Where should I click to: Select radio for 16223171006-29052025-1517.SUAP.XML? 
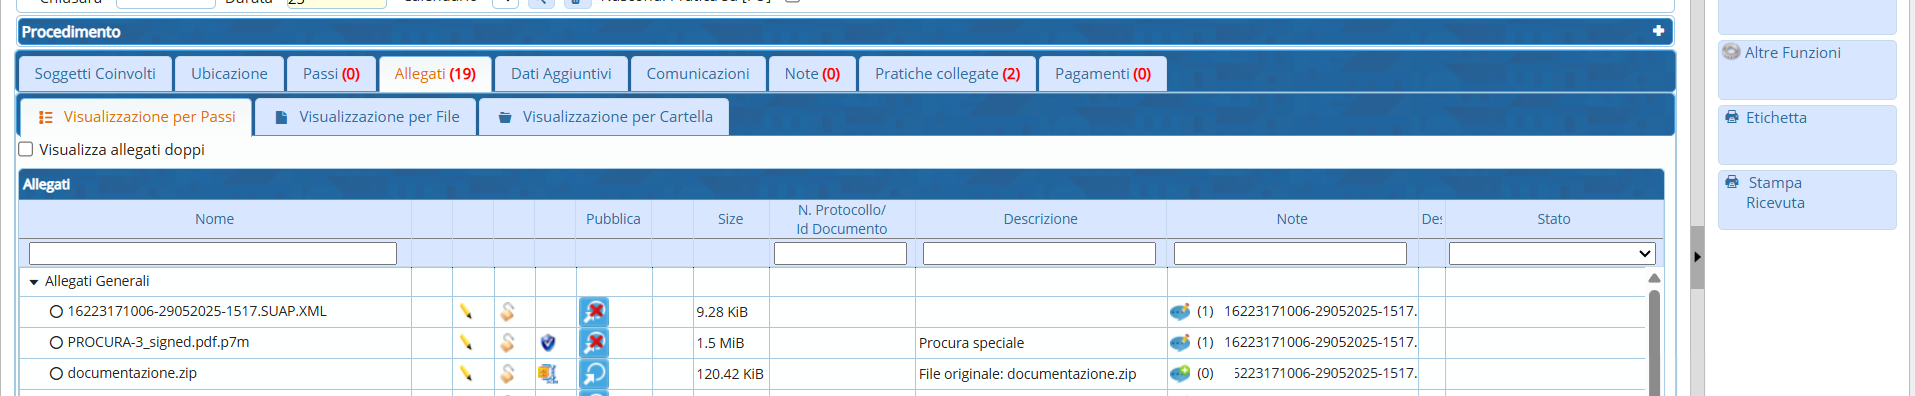coord(57,312)
